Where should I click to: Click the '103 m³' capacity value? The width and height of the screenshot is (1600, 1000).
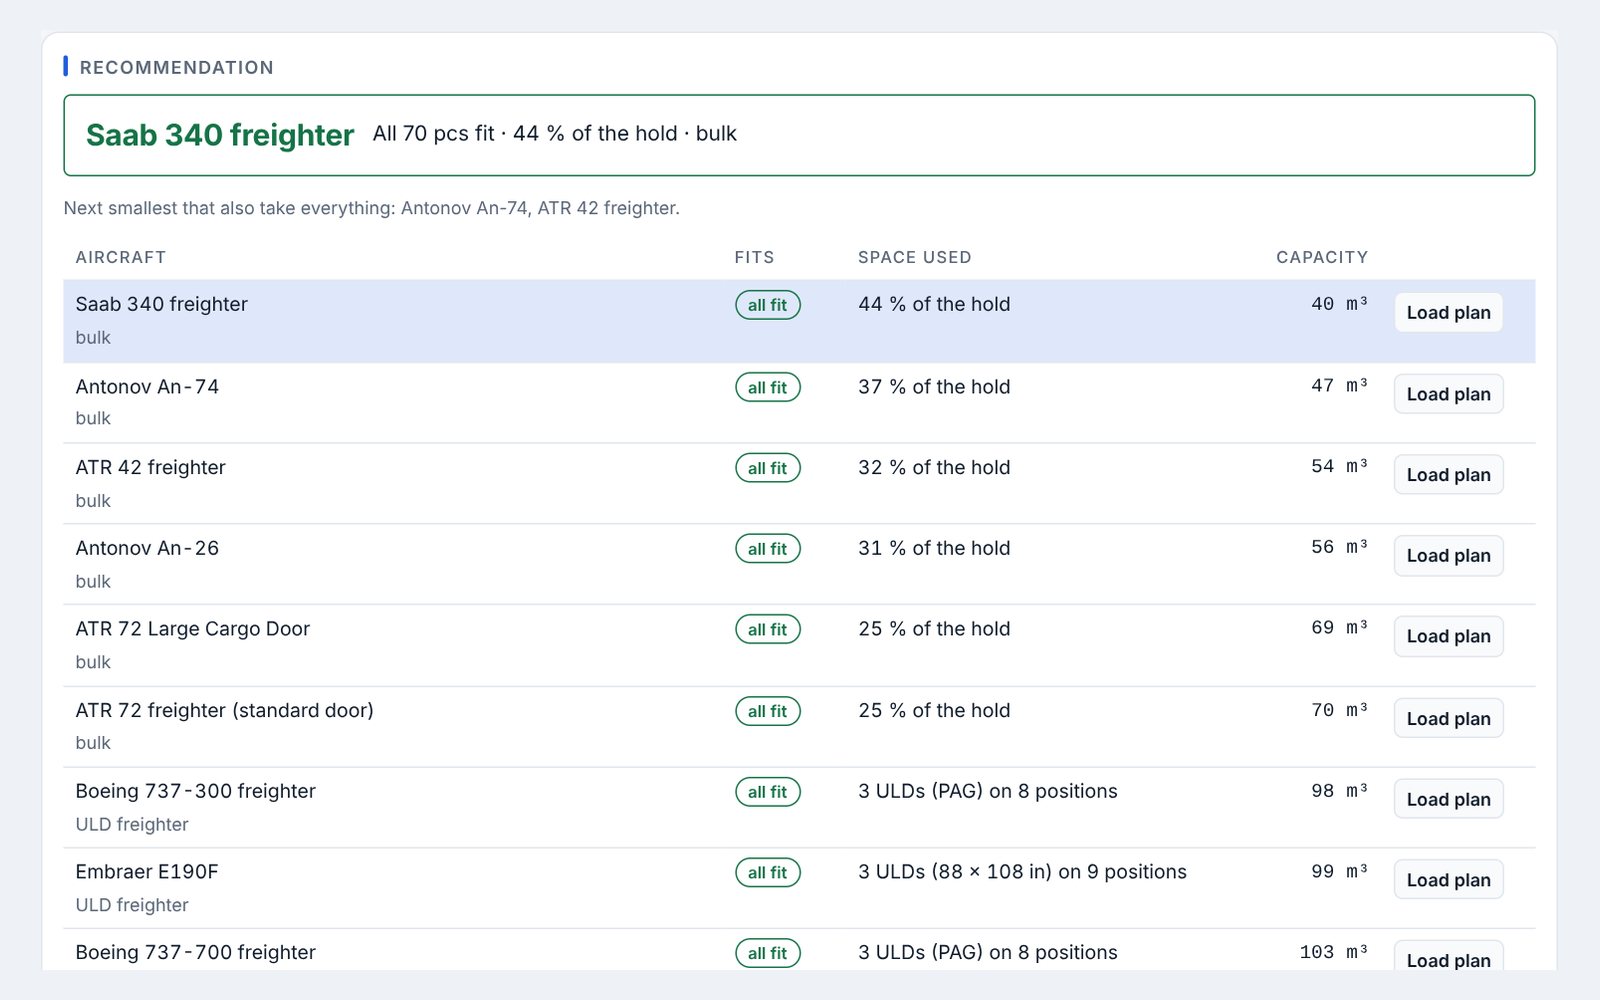[1334, 952]
